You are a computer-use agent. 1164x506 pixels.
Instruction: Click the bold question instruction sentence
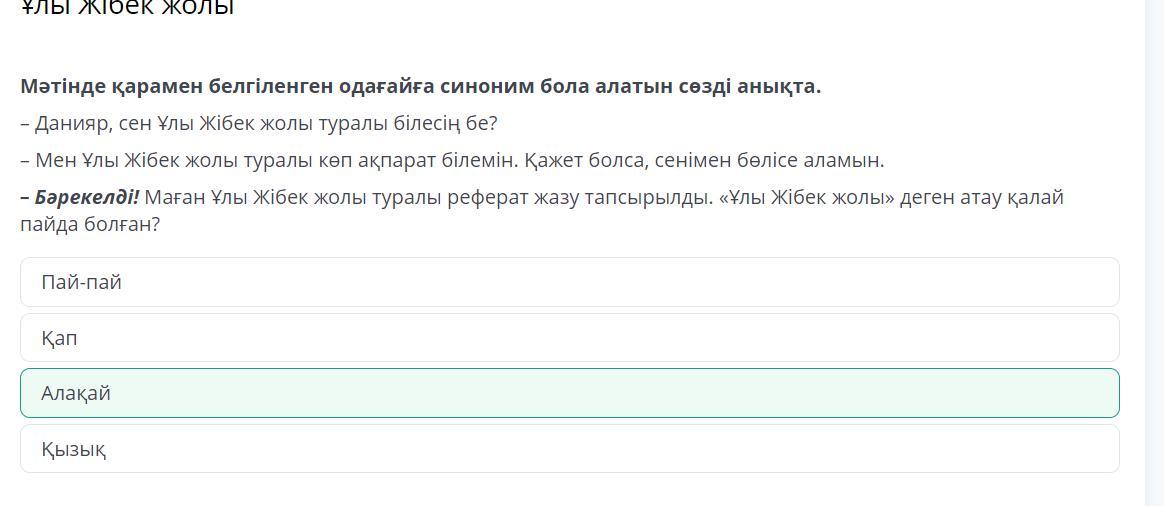click(x=420, y=86)
